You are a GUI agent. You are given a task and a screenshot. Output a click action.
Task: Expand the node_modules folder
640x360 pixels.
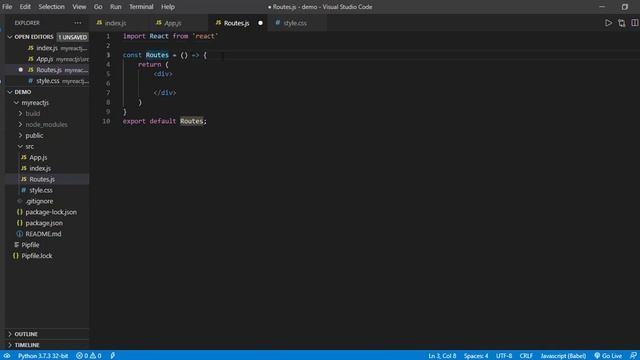tap(46, 124)
